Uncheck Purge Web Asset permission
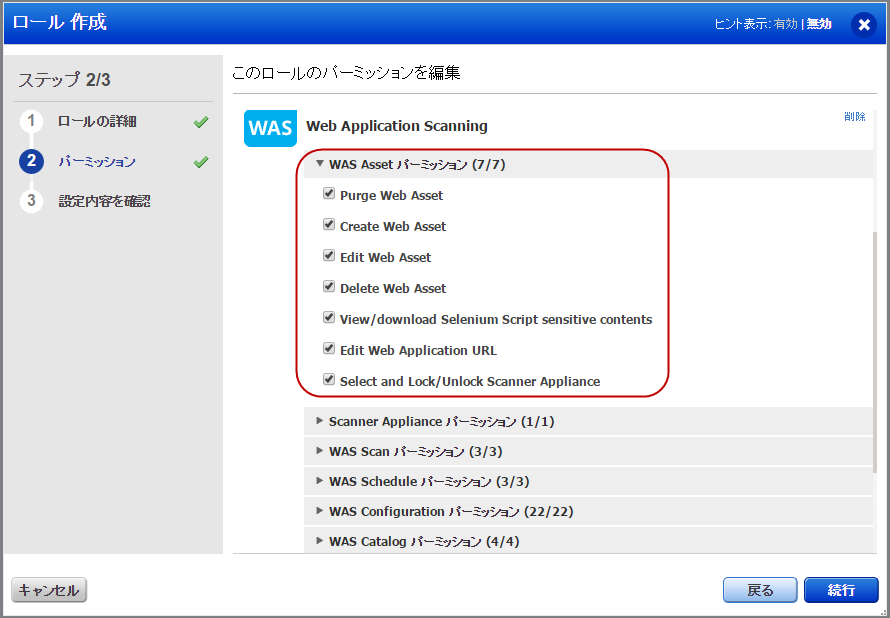Screen dimensions: 890x618 click(329, 194)
